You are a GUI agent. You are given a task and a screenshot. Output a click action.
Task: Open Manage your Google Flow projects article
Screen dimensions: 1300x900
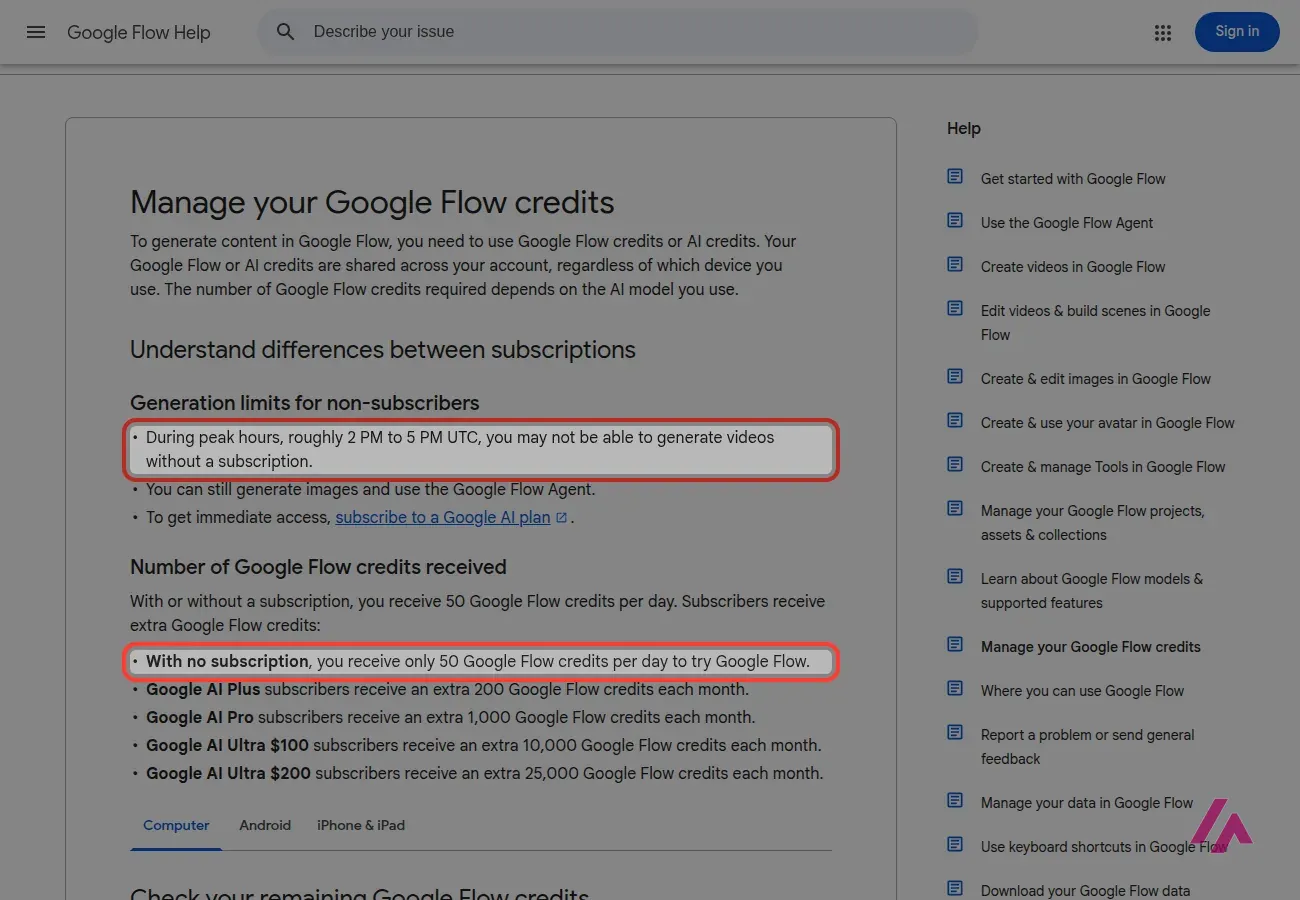coord(1093,523)
